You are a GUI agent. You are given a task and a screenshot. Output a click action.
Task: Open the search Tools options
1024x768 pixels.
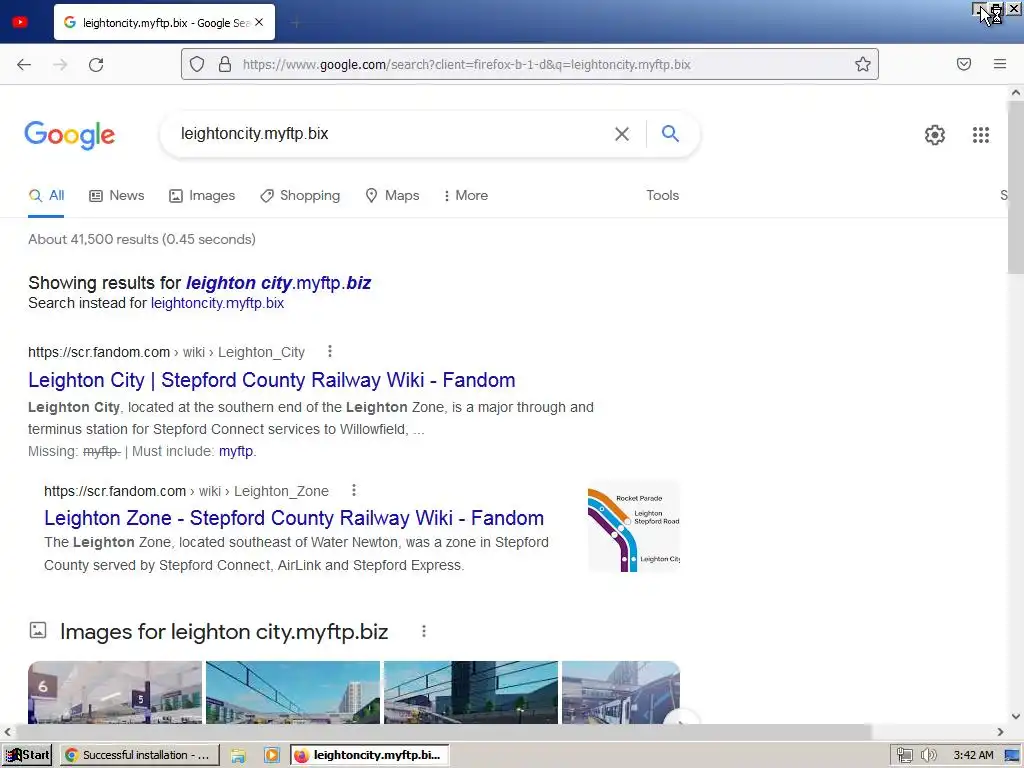click(662, 195)
